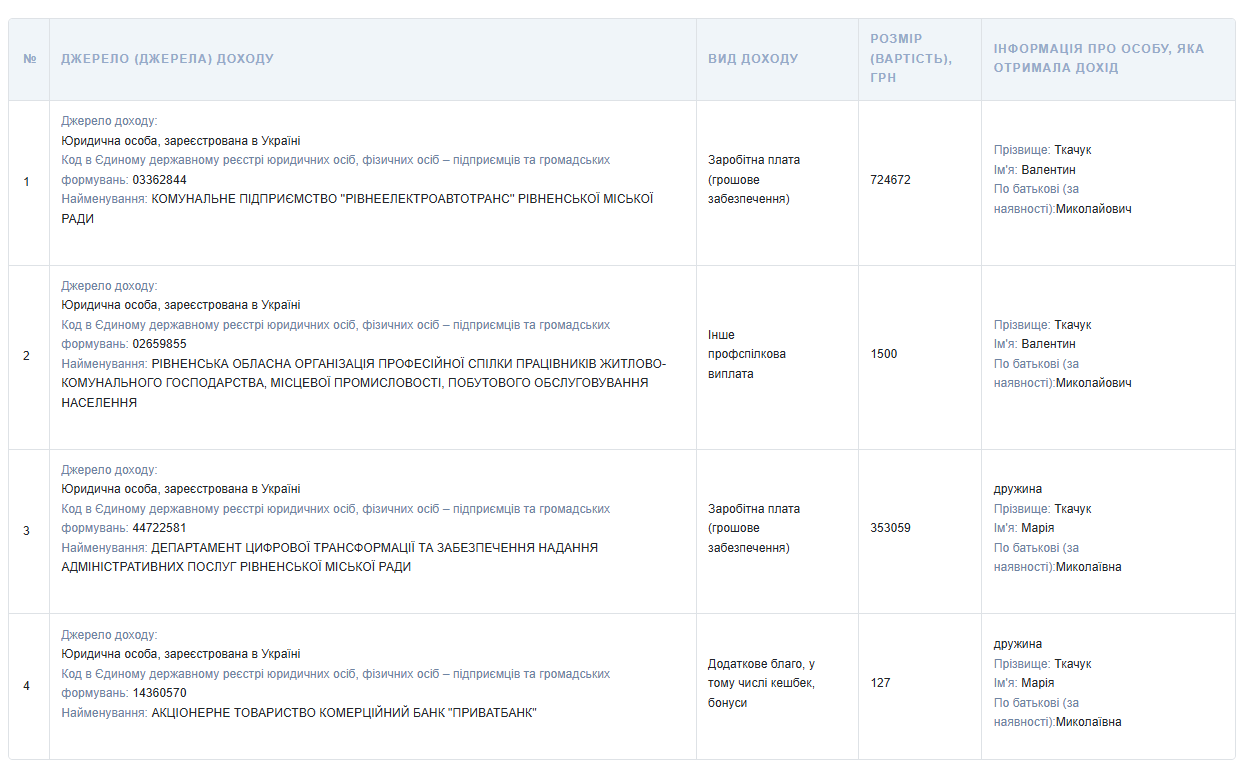
Task: Click the "Розмір (вартість), грн" header
Action: pyautogui.click(x=910, y=58)
